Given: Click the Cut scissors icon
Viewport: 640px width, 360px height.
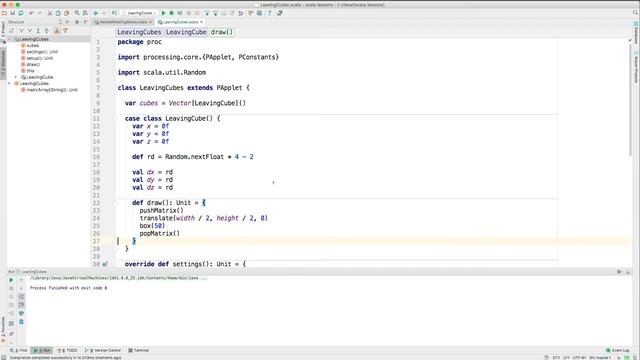Looking at the screenshot, I should pos(50,13).
